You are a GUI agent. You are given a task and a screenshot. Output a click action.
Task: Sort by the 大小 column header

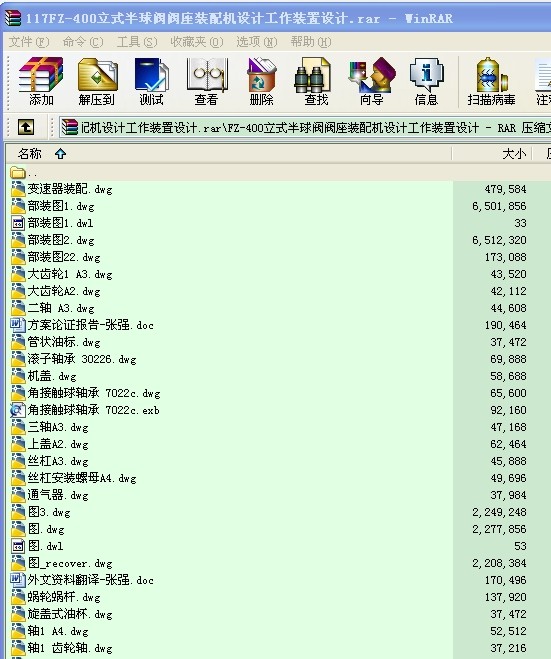tap(492, 153)
